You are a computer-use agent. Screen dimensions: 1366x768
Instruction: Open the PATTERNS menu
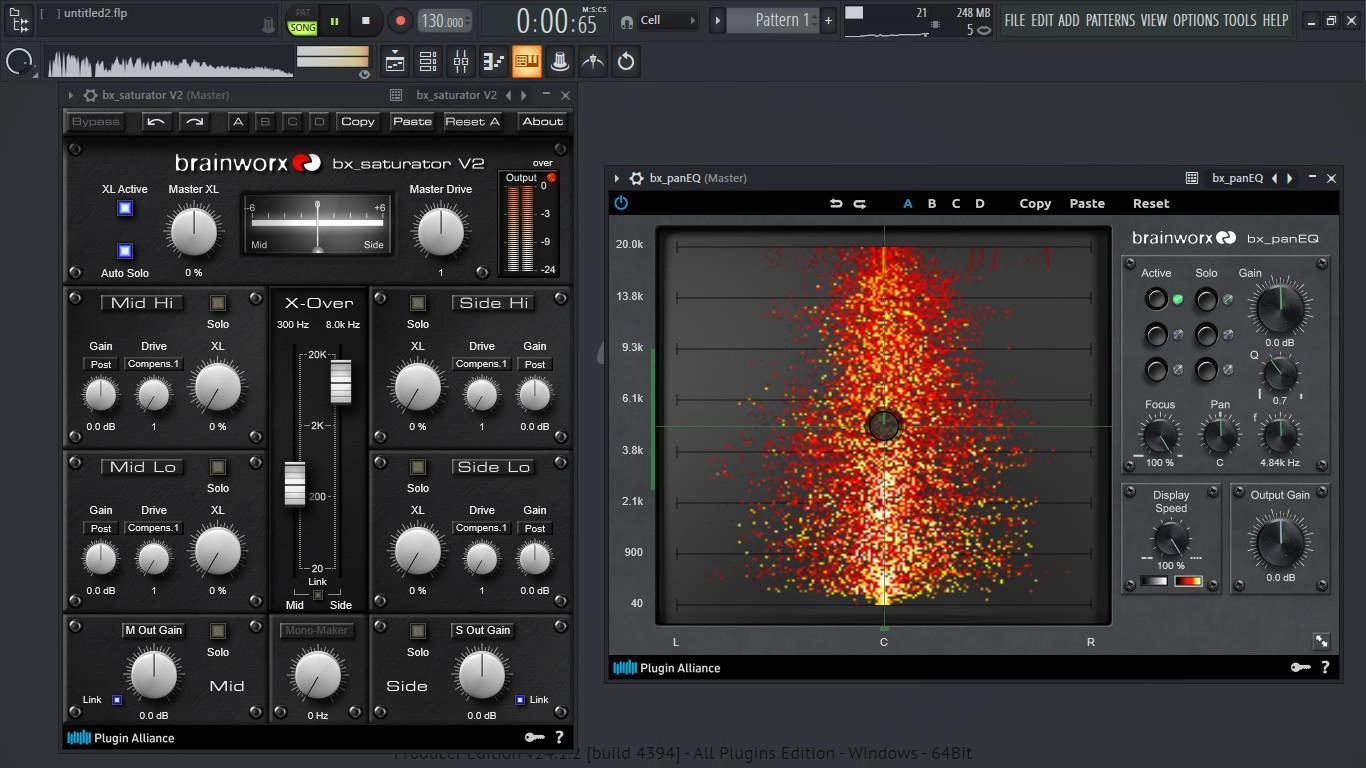click(x=1110, y=20)
